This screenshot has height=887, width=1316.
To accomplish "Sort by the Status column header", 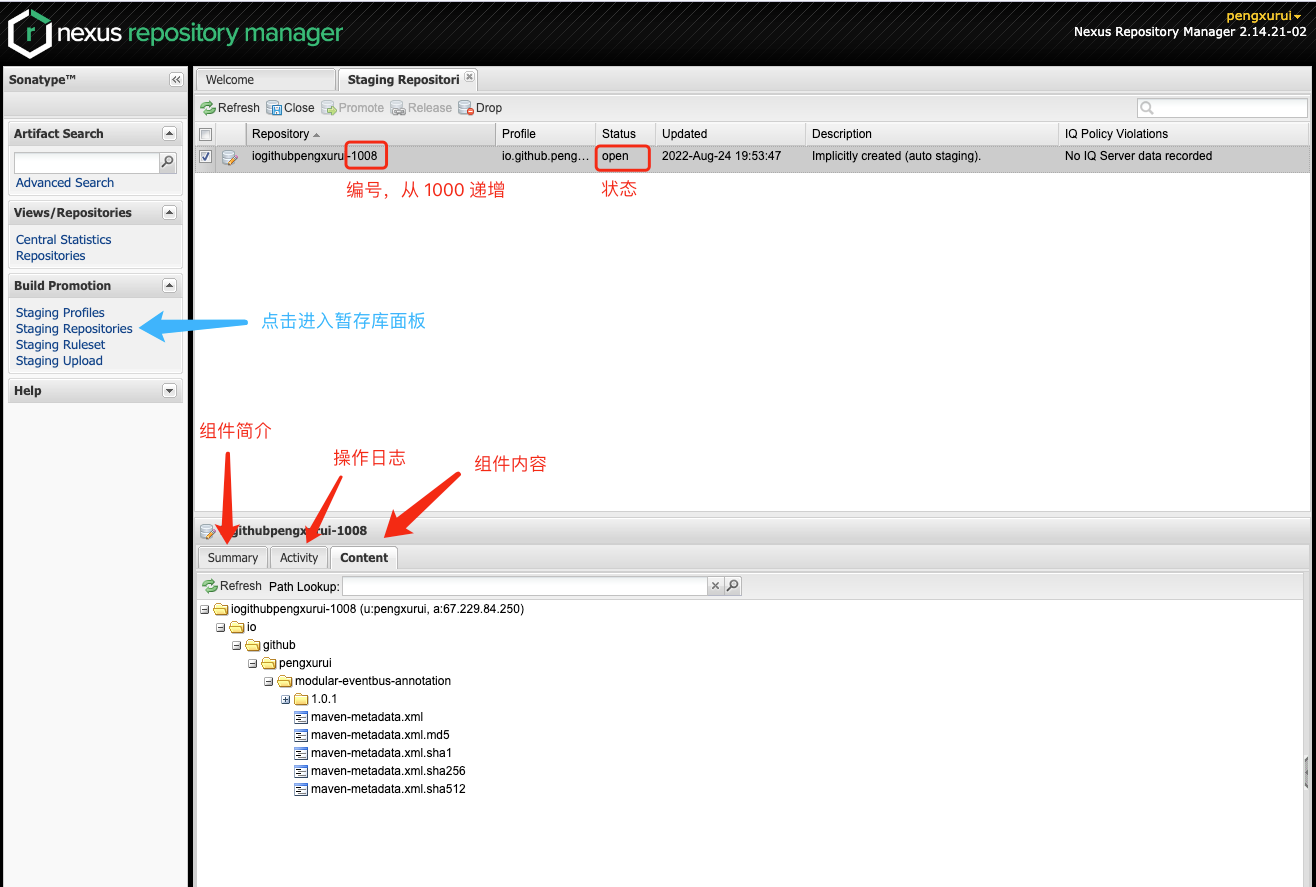I will click(x=625, y=134).
